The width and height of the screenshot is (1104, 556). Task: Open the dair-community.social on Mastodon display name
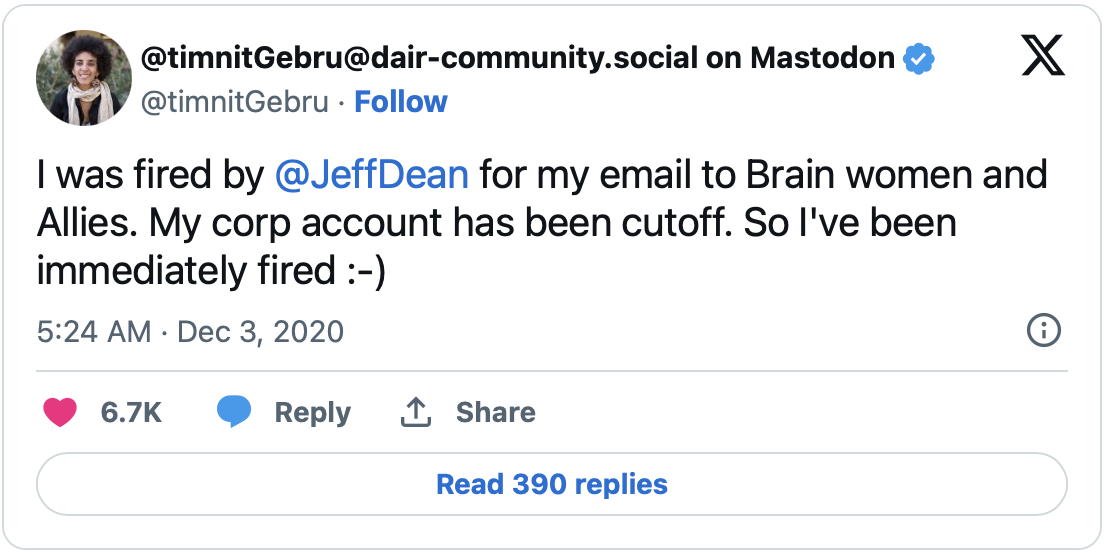pos(518,58)
